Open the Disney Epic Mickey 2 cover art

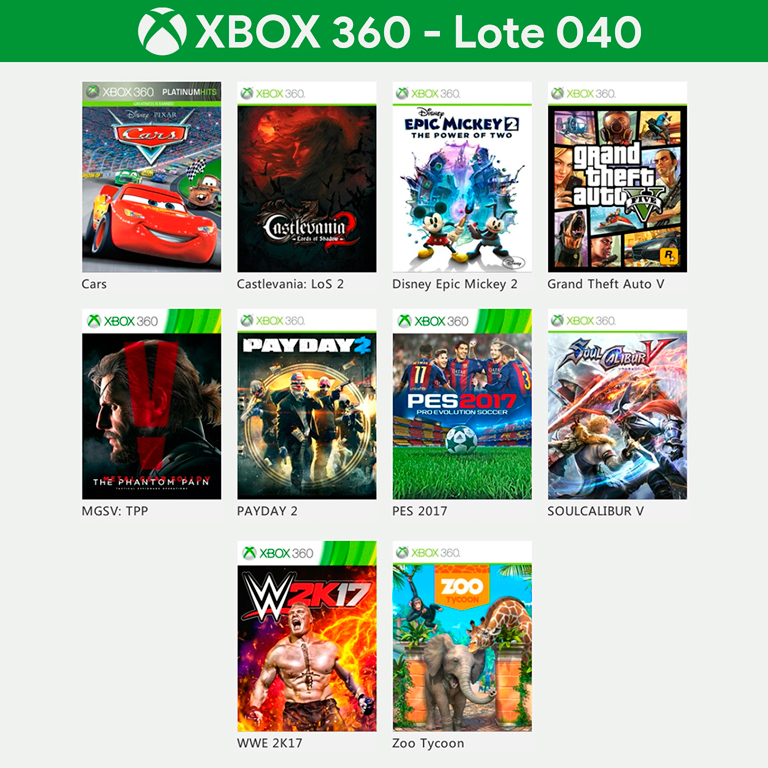tap(462, 177)
